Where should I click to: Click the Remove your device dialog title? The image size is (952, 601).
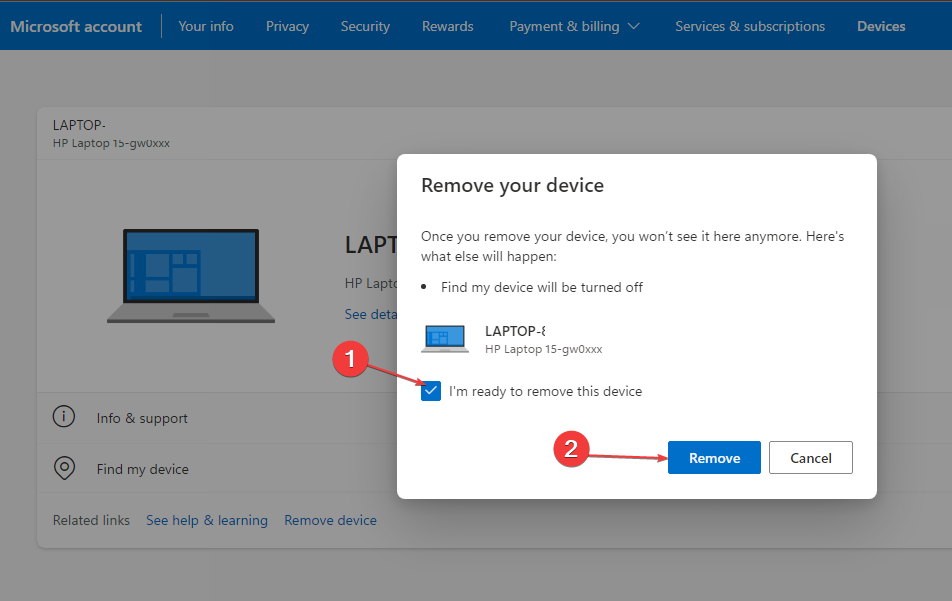512,185
